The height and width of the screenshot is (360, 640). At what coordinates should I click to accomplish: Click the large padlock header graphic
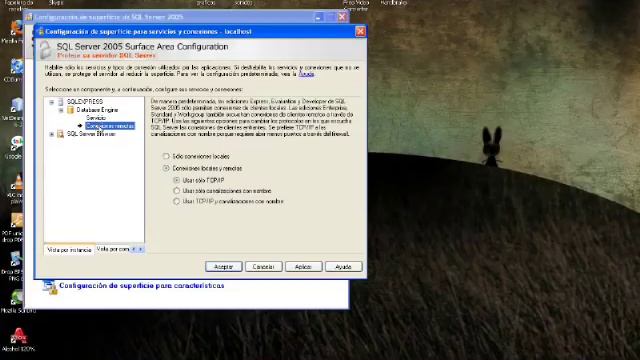click(45, 51)
